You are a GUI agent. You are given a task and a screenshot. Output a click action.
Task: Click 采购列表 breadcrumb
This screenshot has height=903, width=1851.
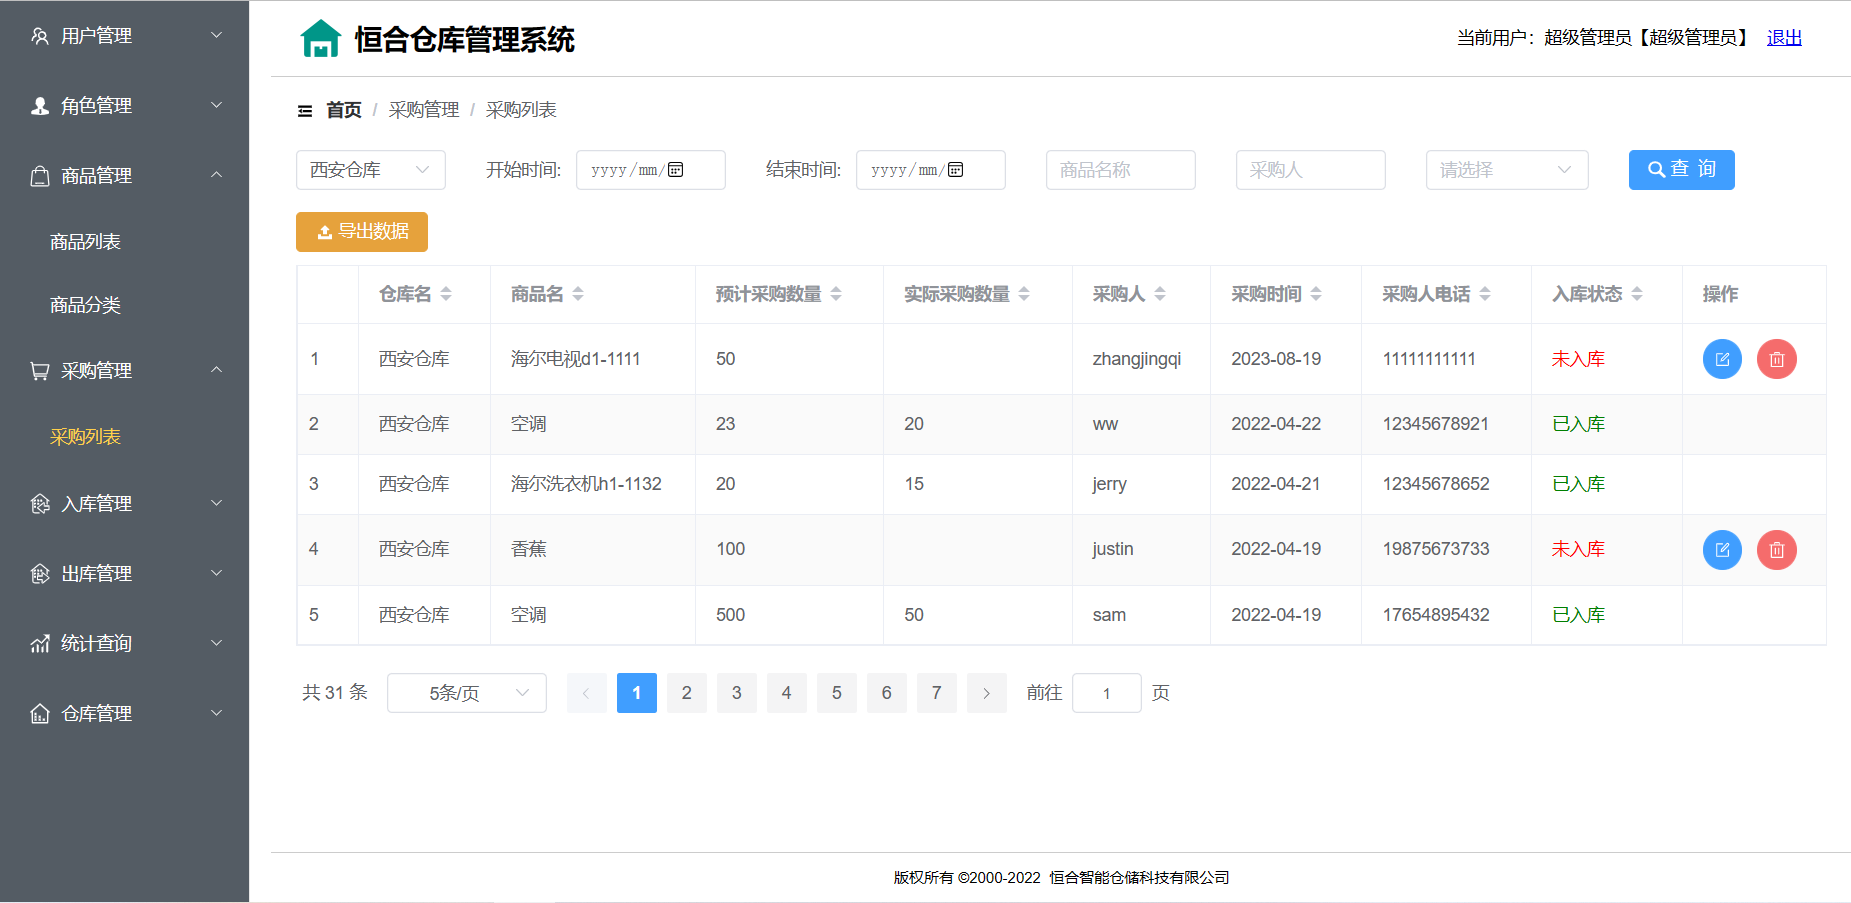(521, 110)
